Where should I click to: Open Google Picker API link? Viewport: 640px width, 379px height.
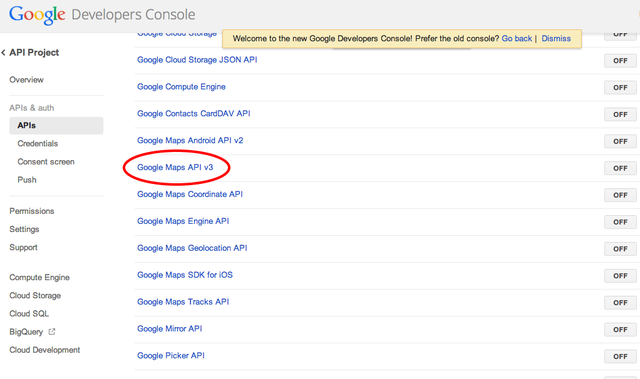tap(171, 356)
